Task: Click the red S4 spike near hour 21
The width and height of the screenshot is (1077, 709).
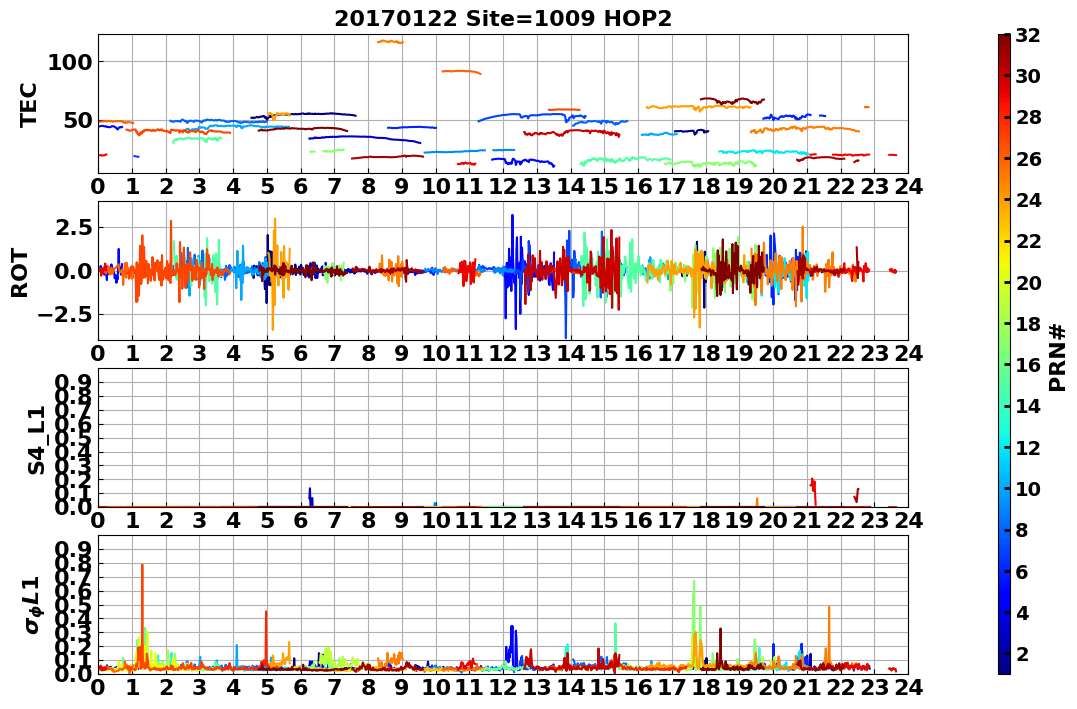Action: [814, 491]
